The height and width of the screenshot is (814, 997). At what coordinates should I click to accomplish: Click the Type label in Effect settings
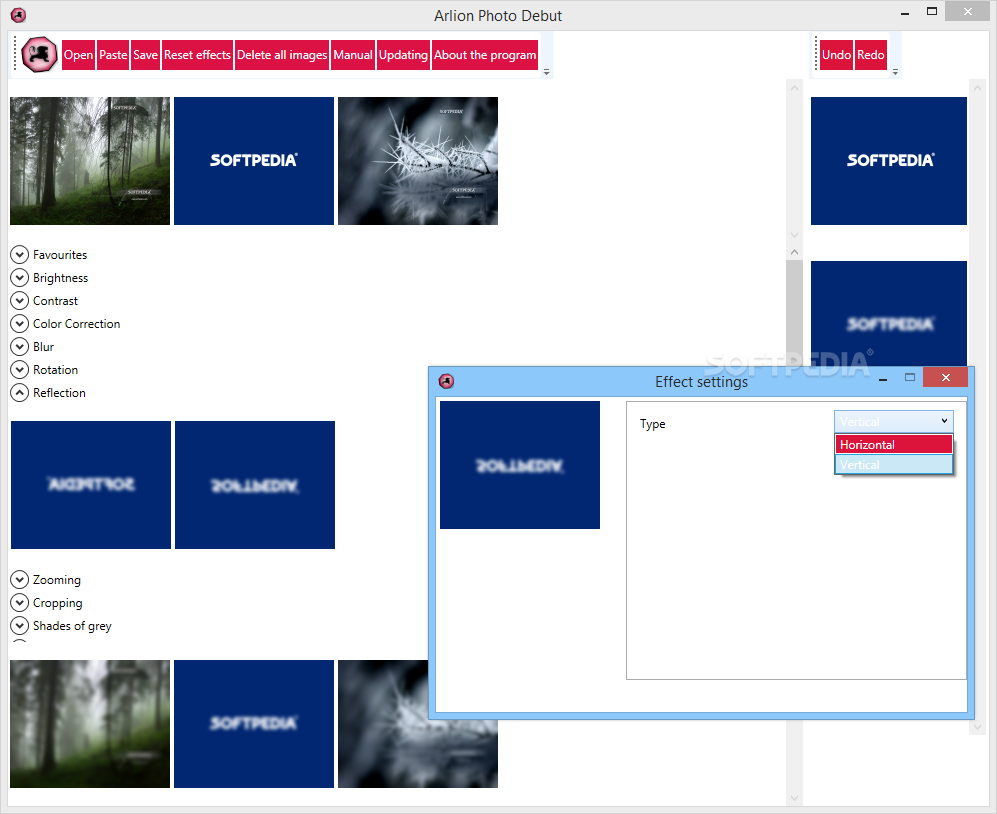[x=652, y=424]
